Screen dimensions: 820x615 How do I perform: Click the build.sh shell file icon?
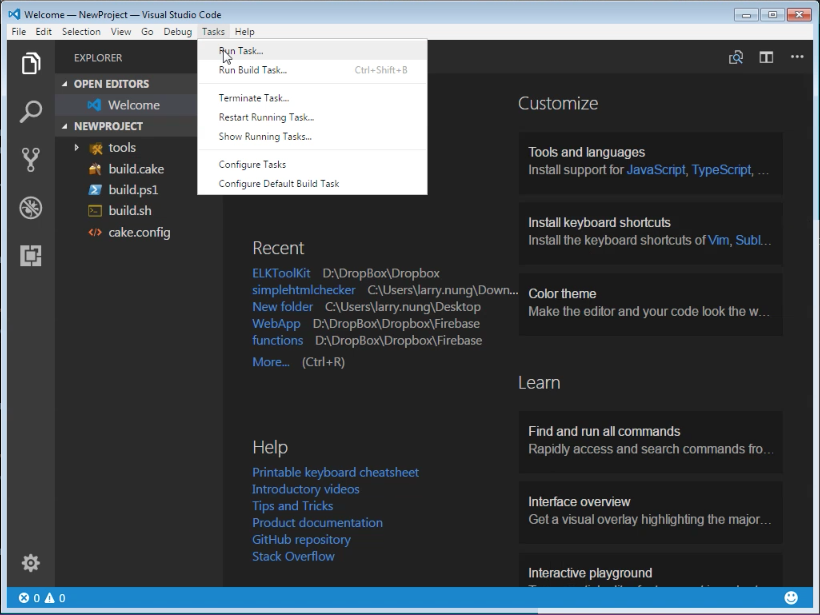point(95,211)
